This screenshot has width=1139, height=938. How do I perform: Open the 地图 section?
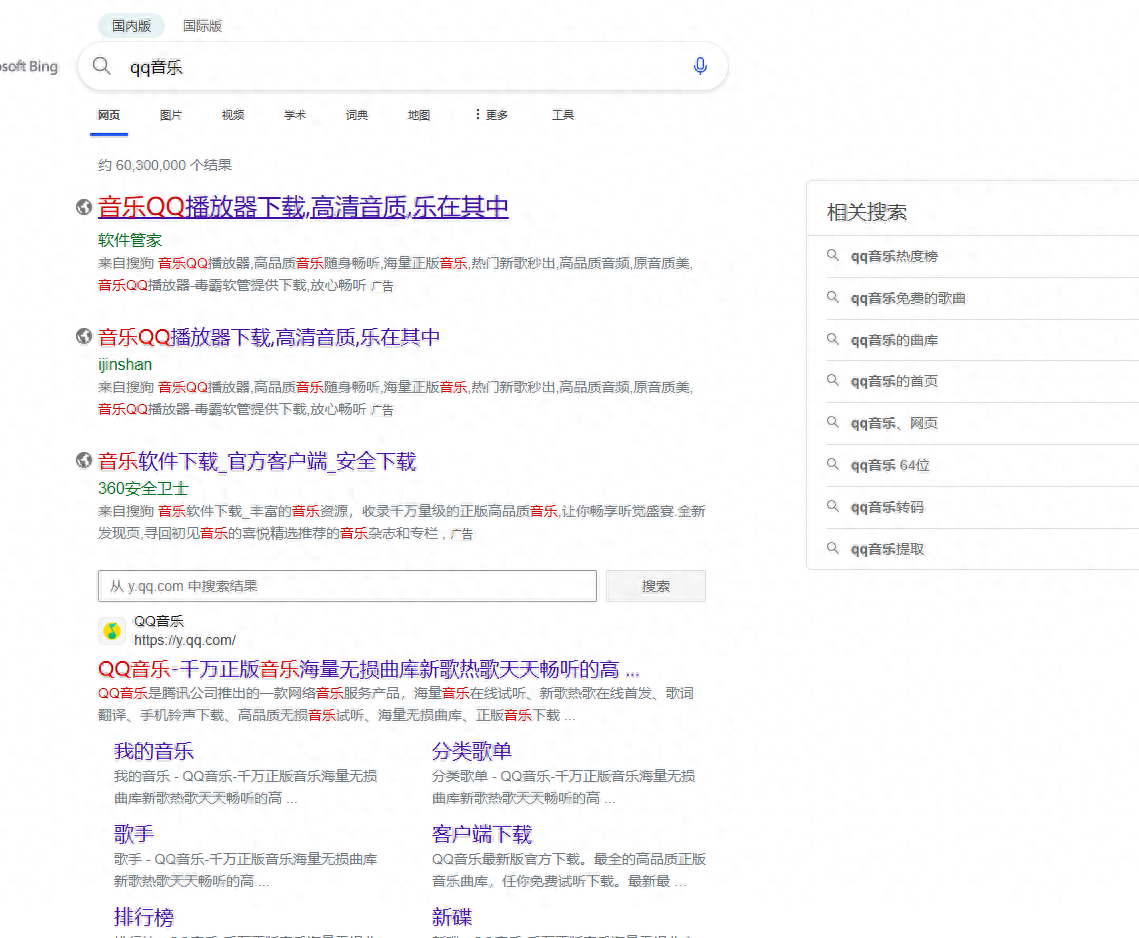tap(418, 114)
